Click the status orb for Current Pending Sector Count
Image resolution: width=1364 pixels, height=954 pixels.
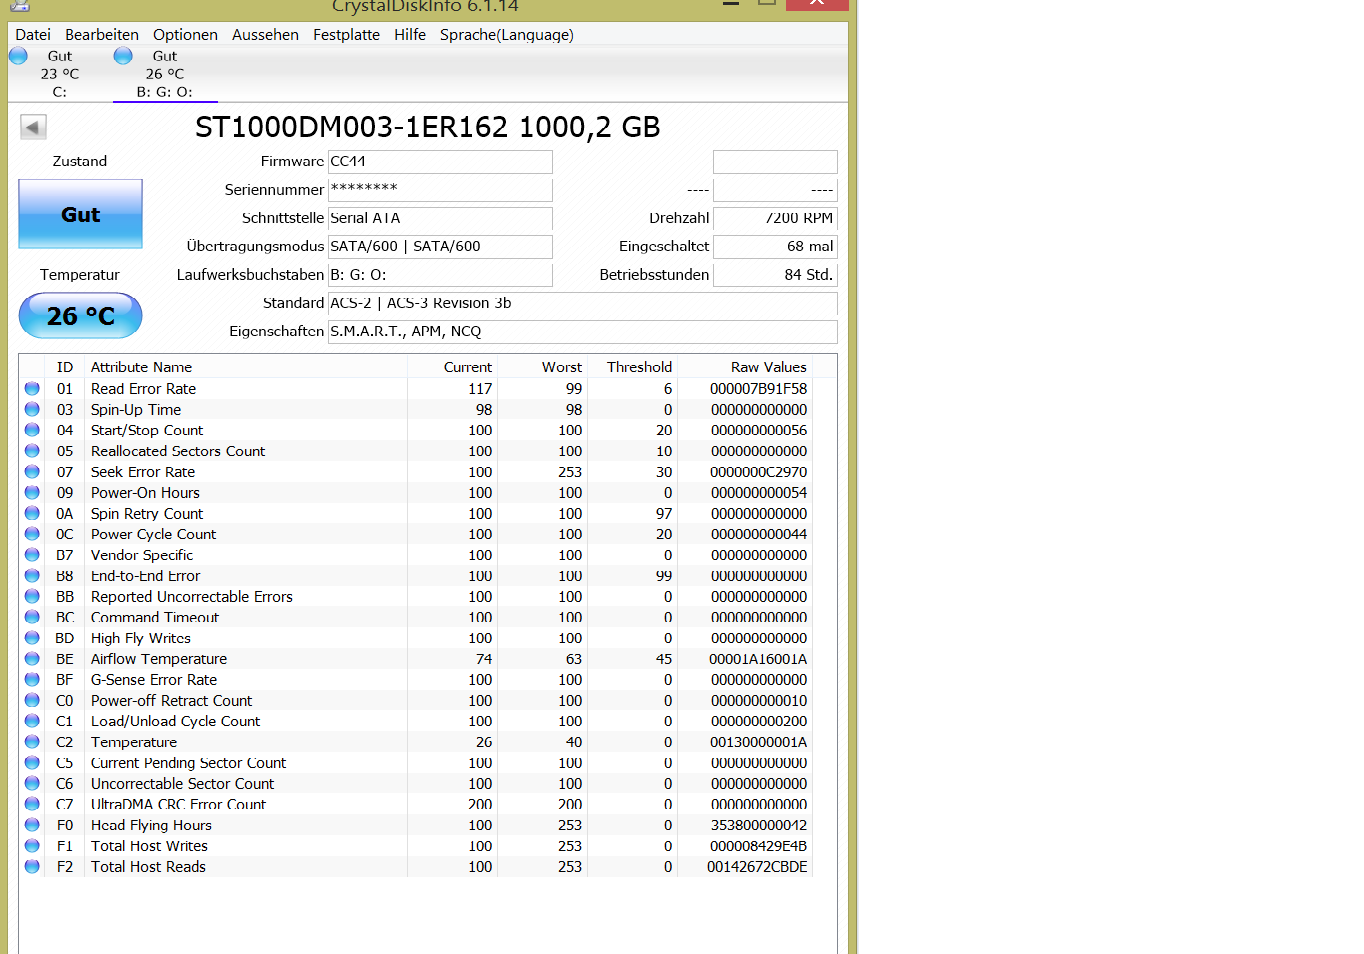click(x=32, y=763)
